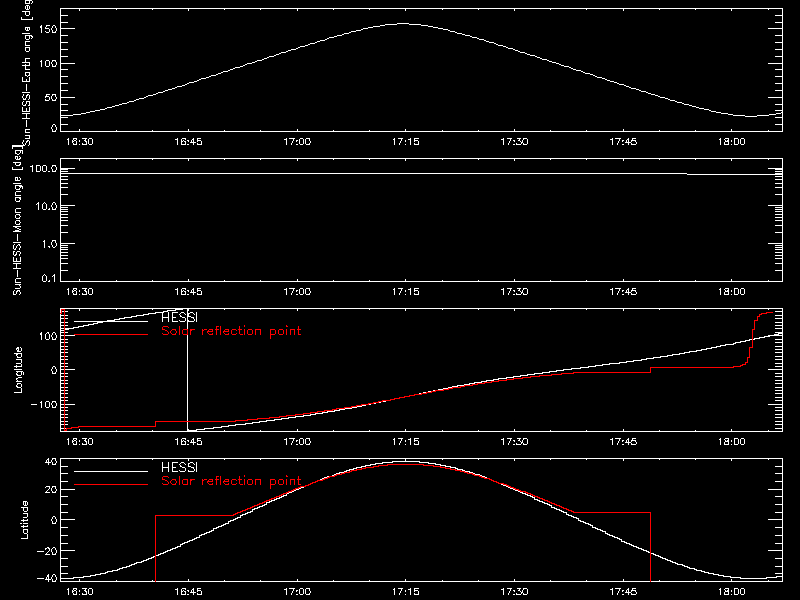The image size is (800, 600).
Task: Select HESSI legend label in Longitude plot
Action: point(179,317)
